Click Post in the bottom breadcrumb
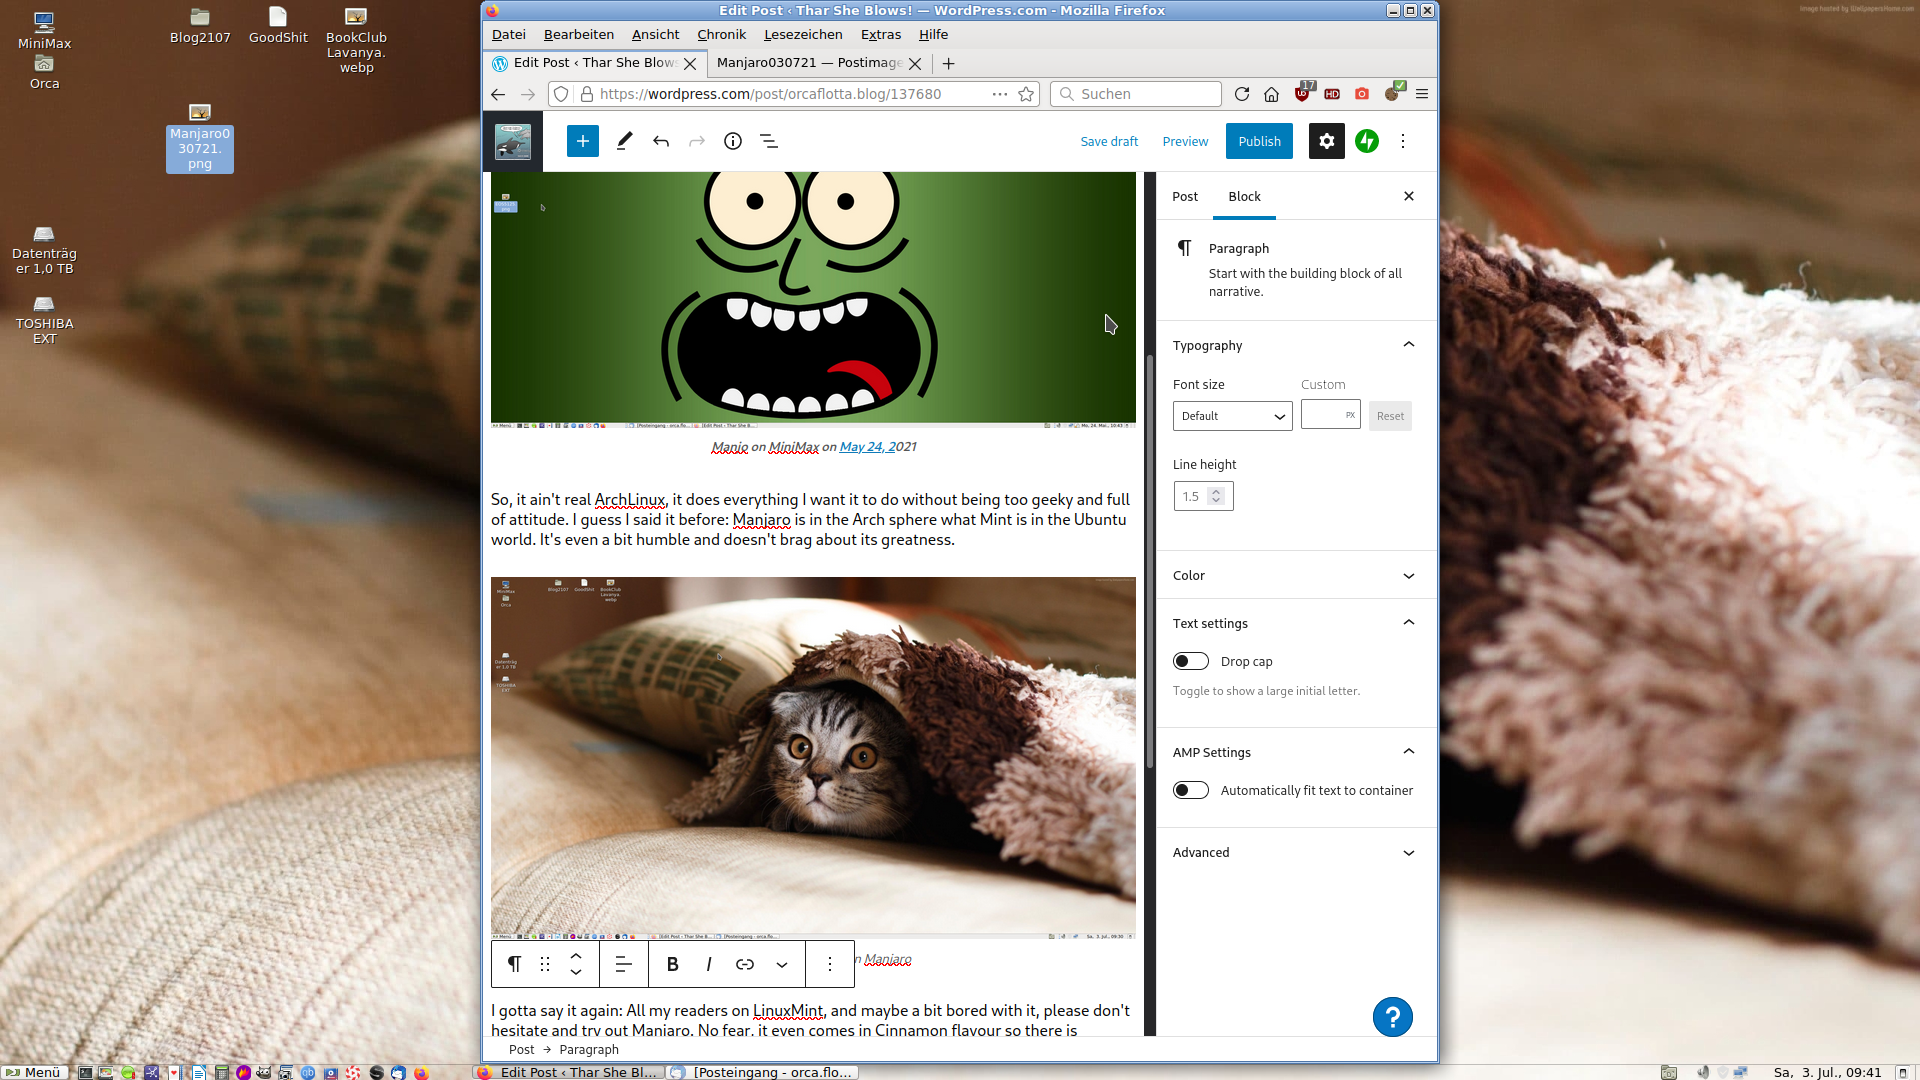This screenshot has height=1080, width=1920. tap(521, 1050)
